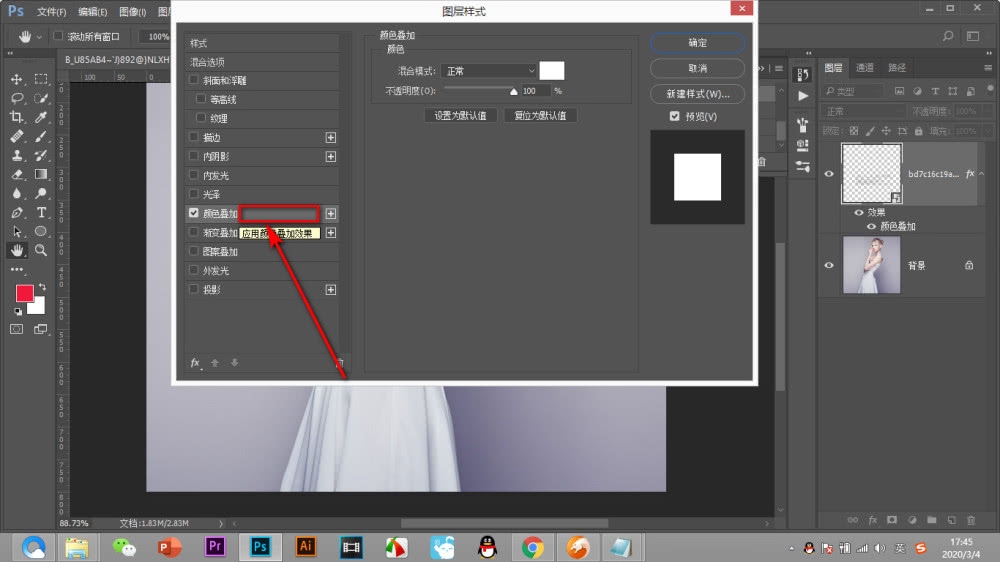Viewport: 1000px width, 562px height.
Task: Open the 混合模式 dropdown showing 正常
Action: coord(489,71)
